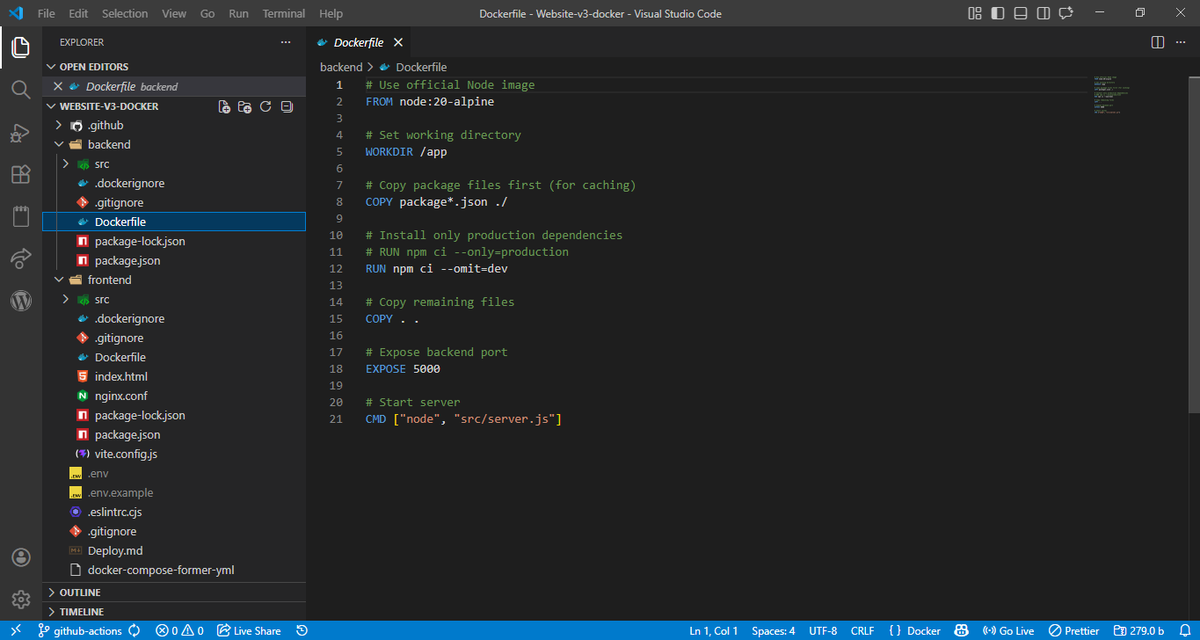The image size is (1200, 640).
Task: Open the Search view in the activity bar
Action: click(21, 90)
